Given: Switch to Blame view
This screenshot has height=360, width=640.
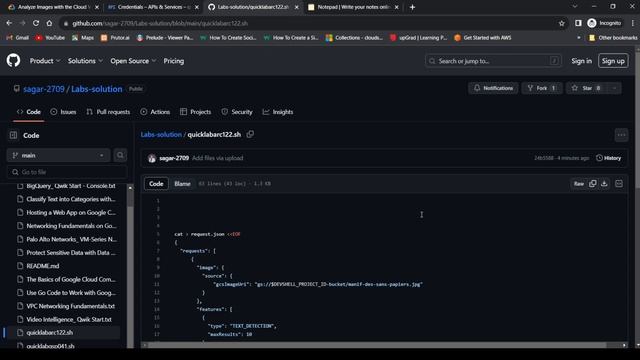Looking at the screenshot, I should click(182, 184).
